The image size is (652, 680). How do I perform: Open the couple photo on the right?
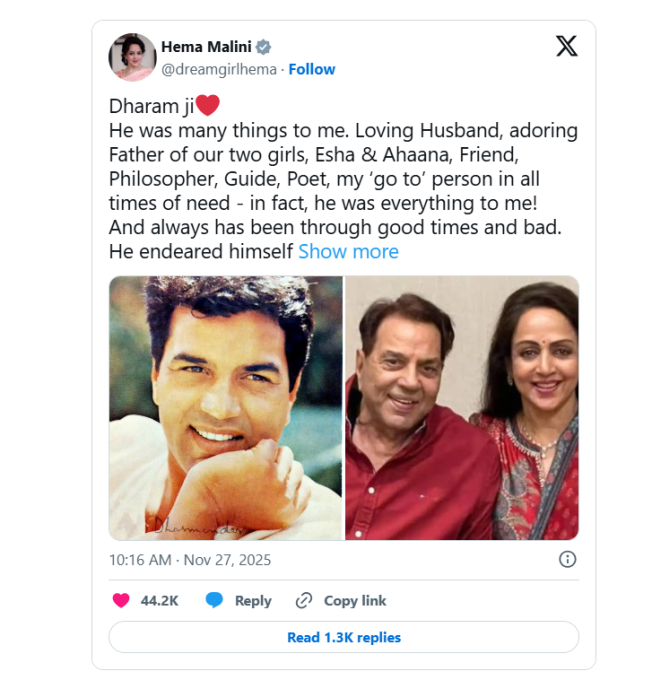click(x=462, y=408)
